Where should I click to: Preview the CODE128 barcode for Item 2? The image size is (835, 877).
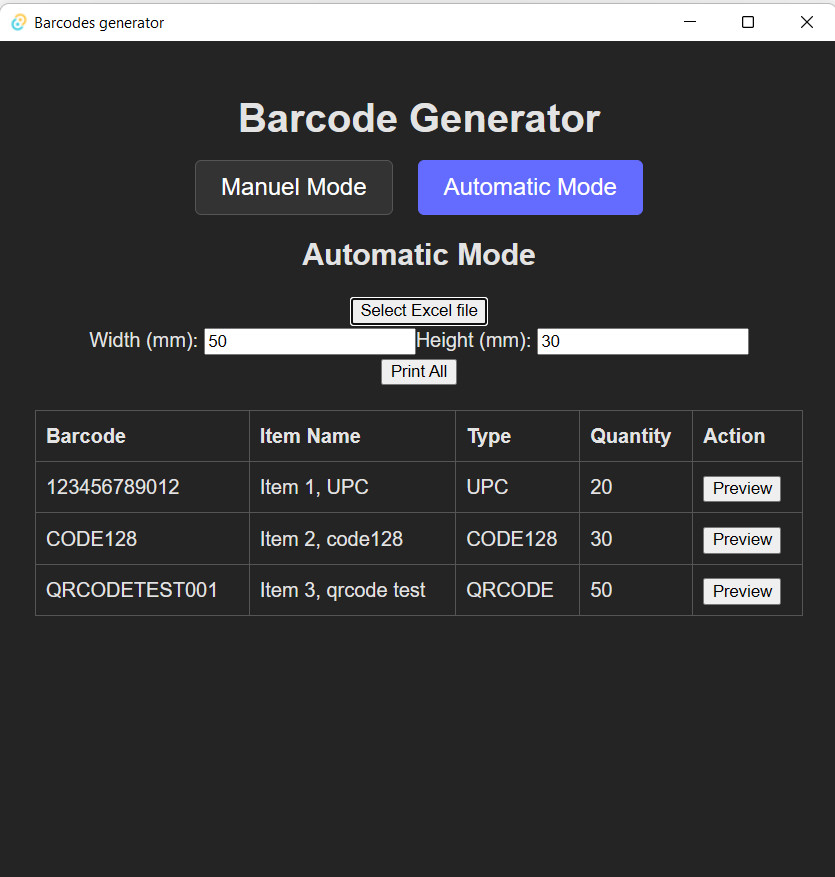[741, 539]
